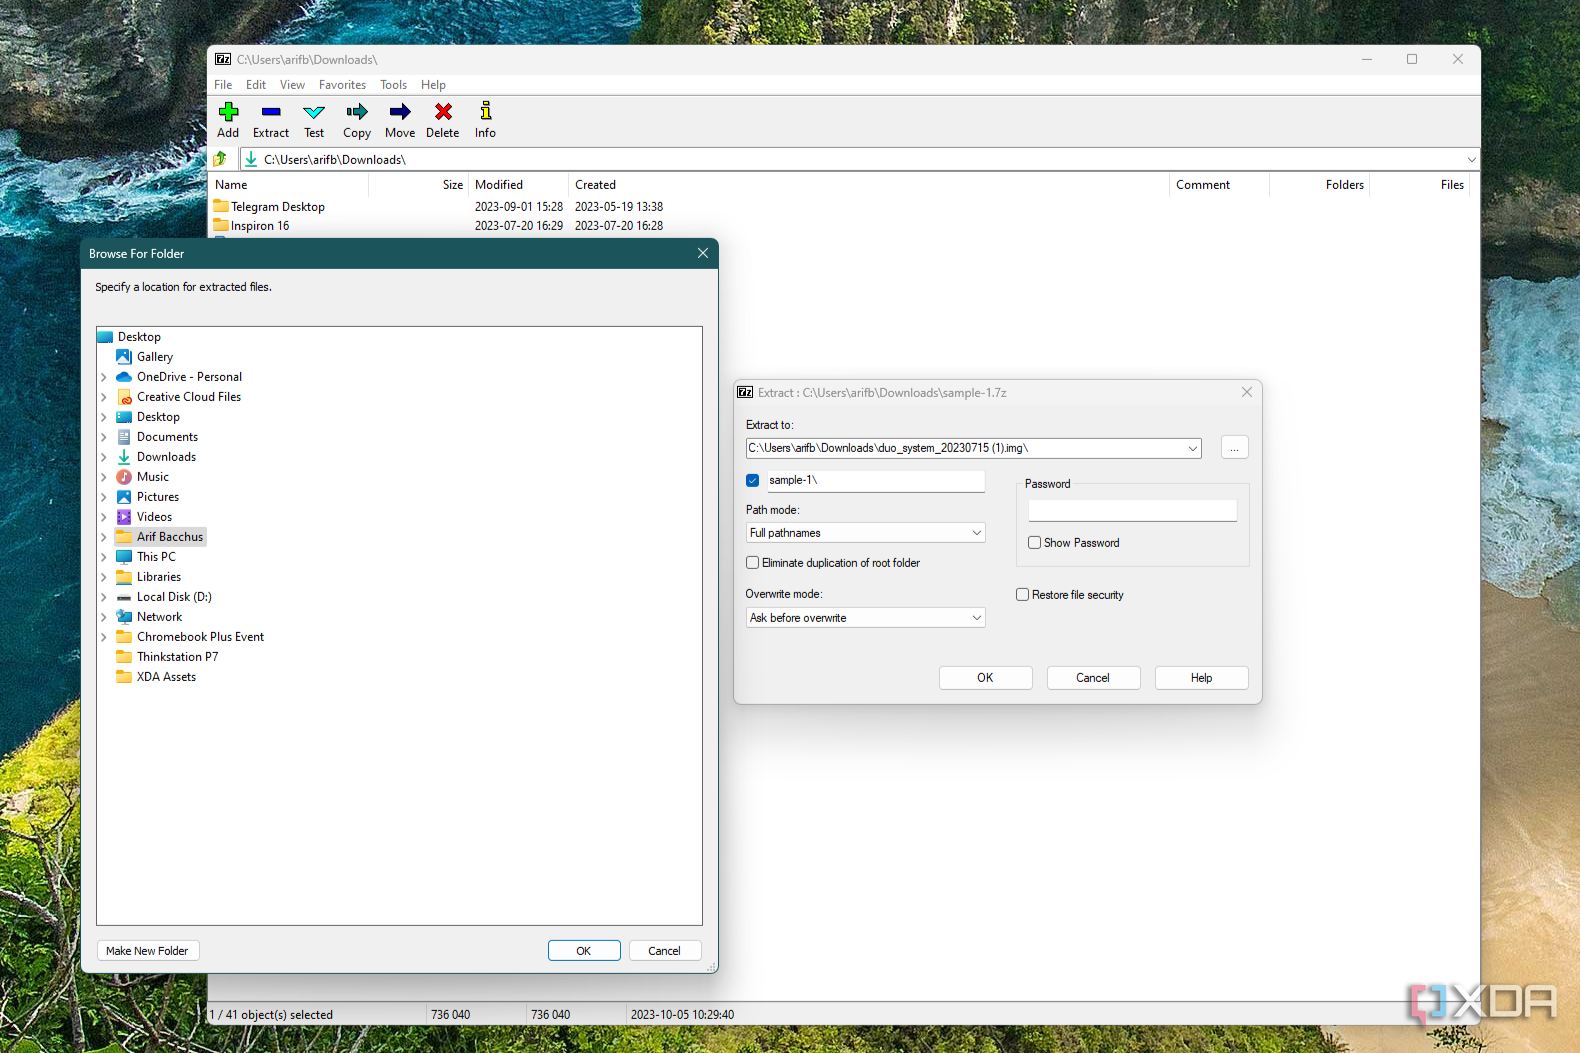Uncheck the sample-1\ subfolder checkbox

pyautogui.click(x=753, y=481)
